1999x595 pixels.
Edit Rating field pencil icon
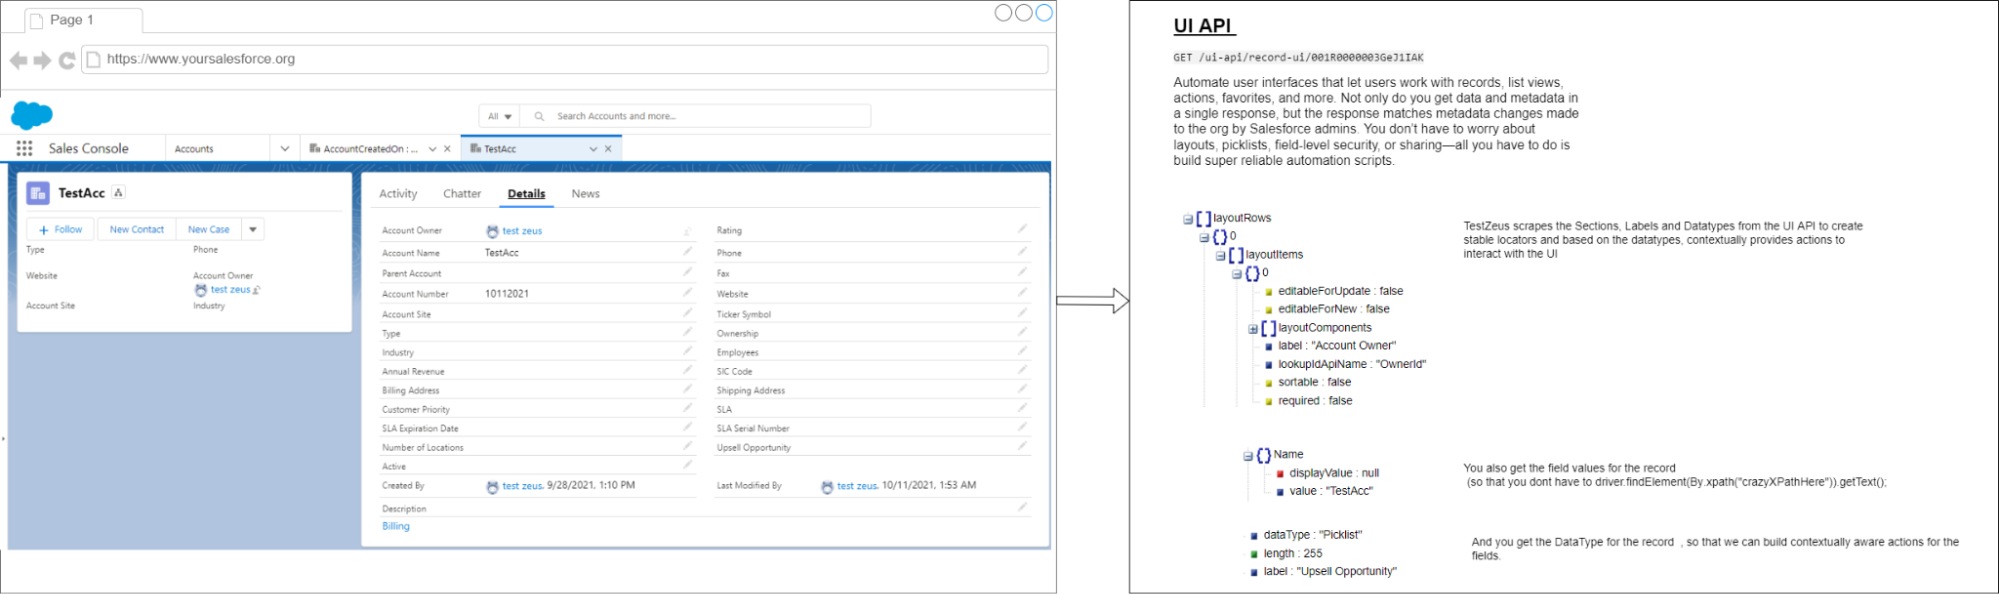click(x=1022, y=228)
